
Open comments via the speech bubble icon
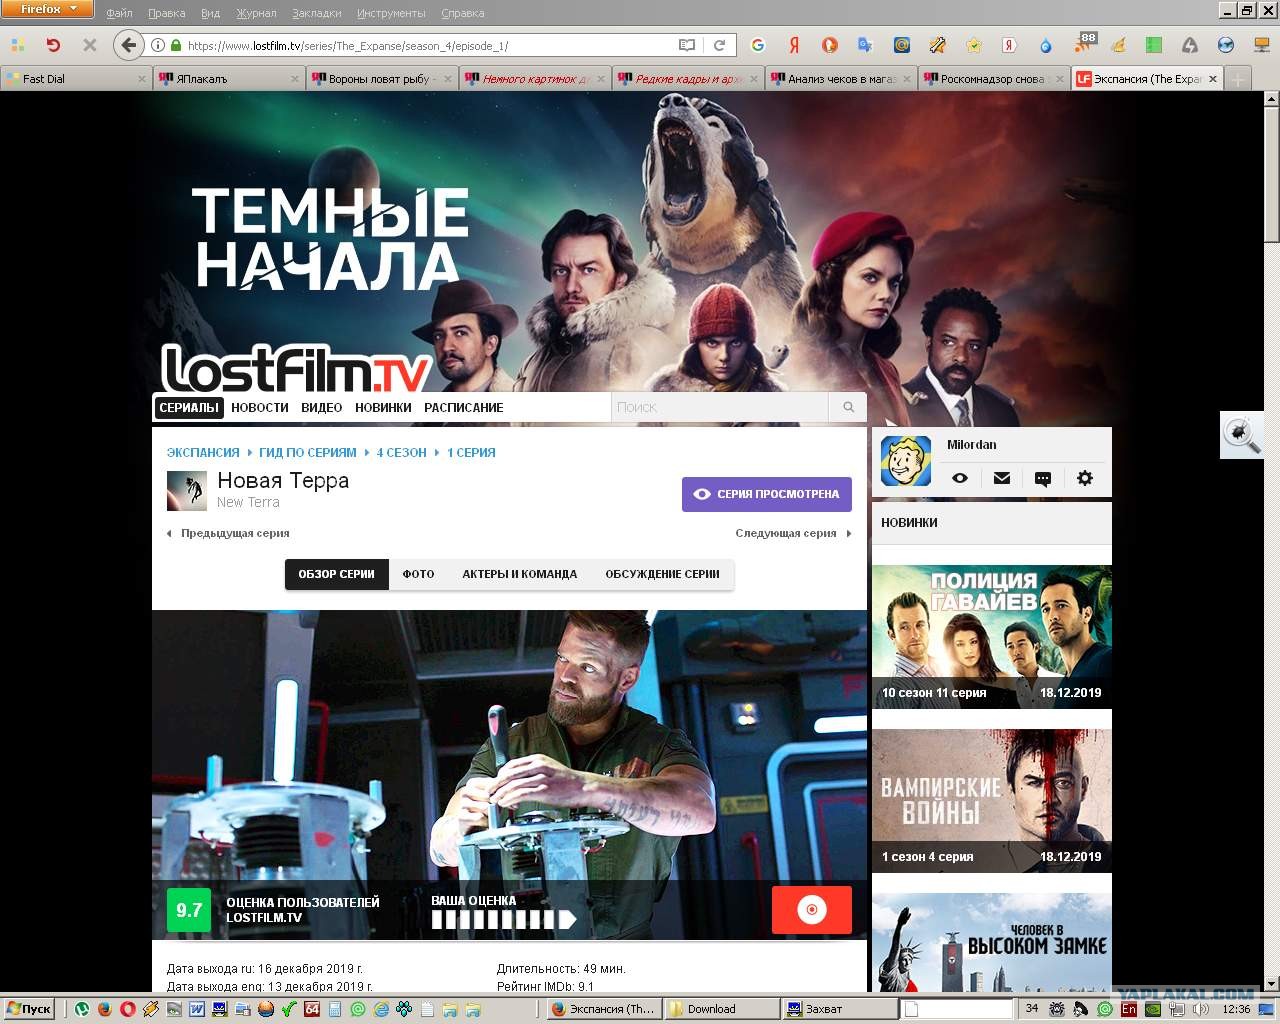pyautogui.click(x=1043, y=478)
